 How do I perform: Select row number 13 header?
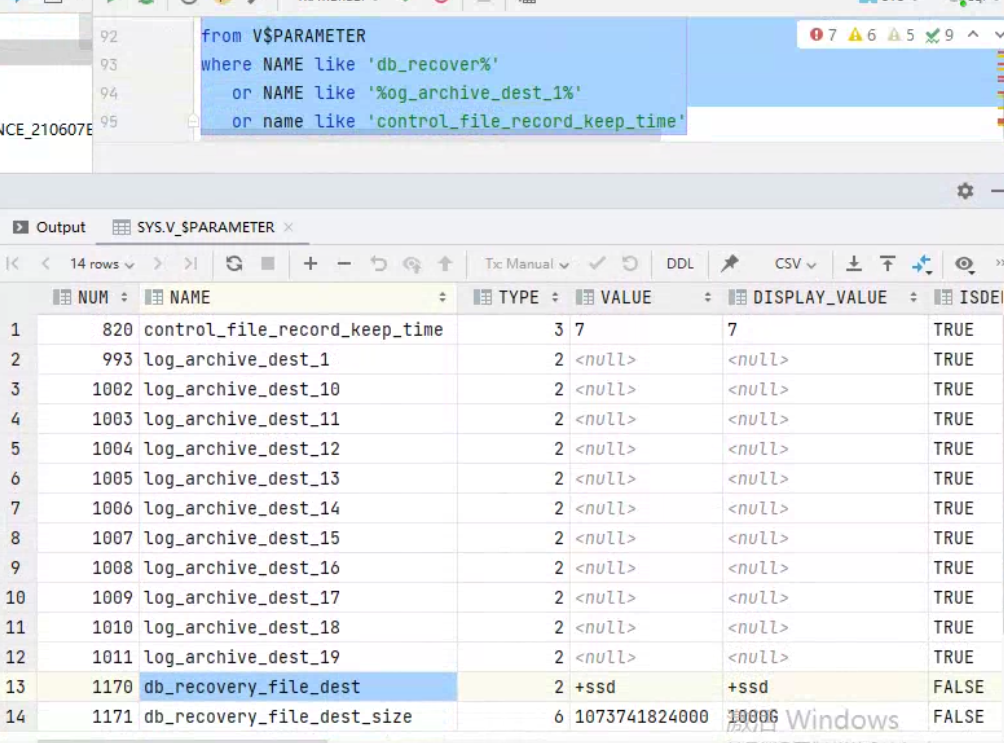point(17,687)
